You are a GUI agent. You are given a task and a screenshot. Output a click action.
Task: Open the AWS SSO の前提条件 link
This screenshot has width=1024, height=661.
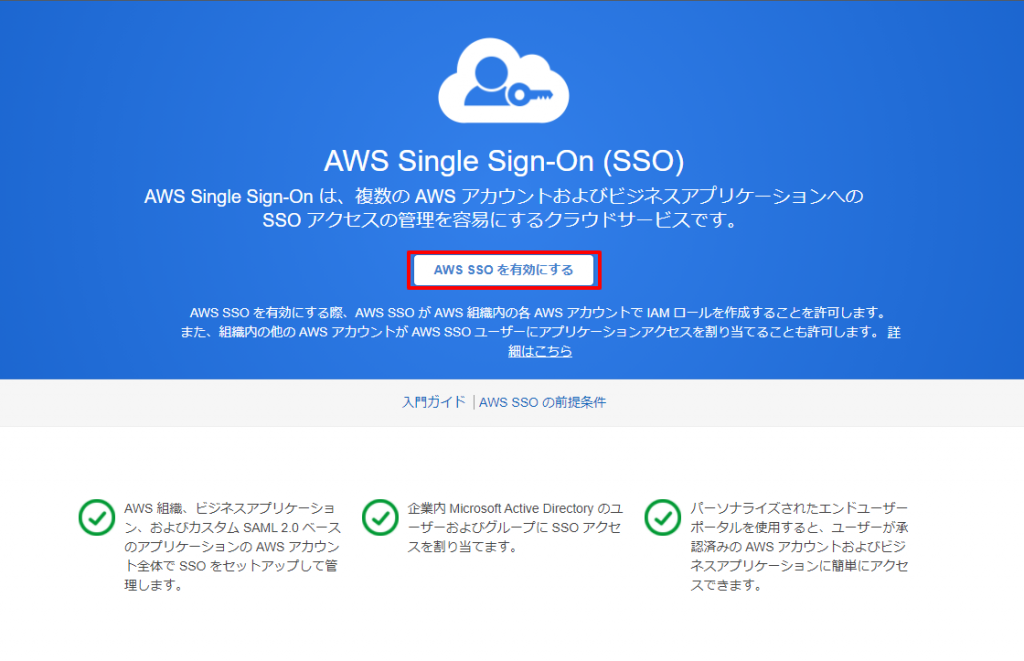coord(542,402)
